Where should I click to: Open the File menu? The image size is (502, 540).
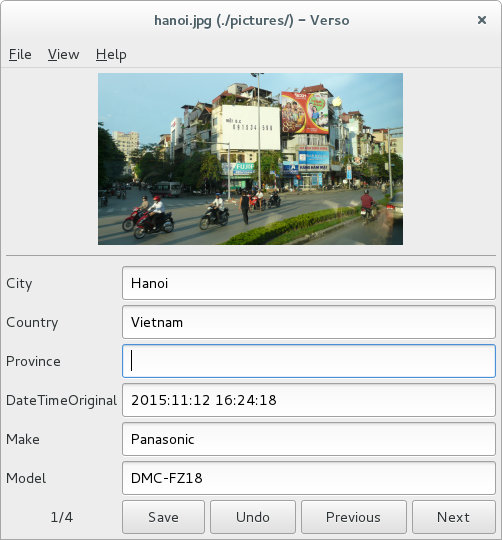(x=20, y=54)
